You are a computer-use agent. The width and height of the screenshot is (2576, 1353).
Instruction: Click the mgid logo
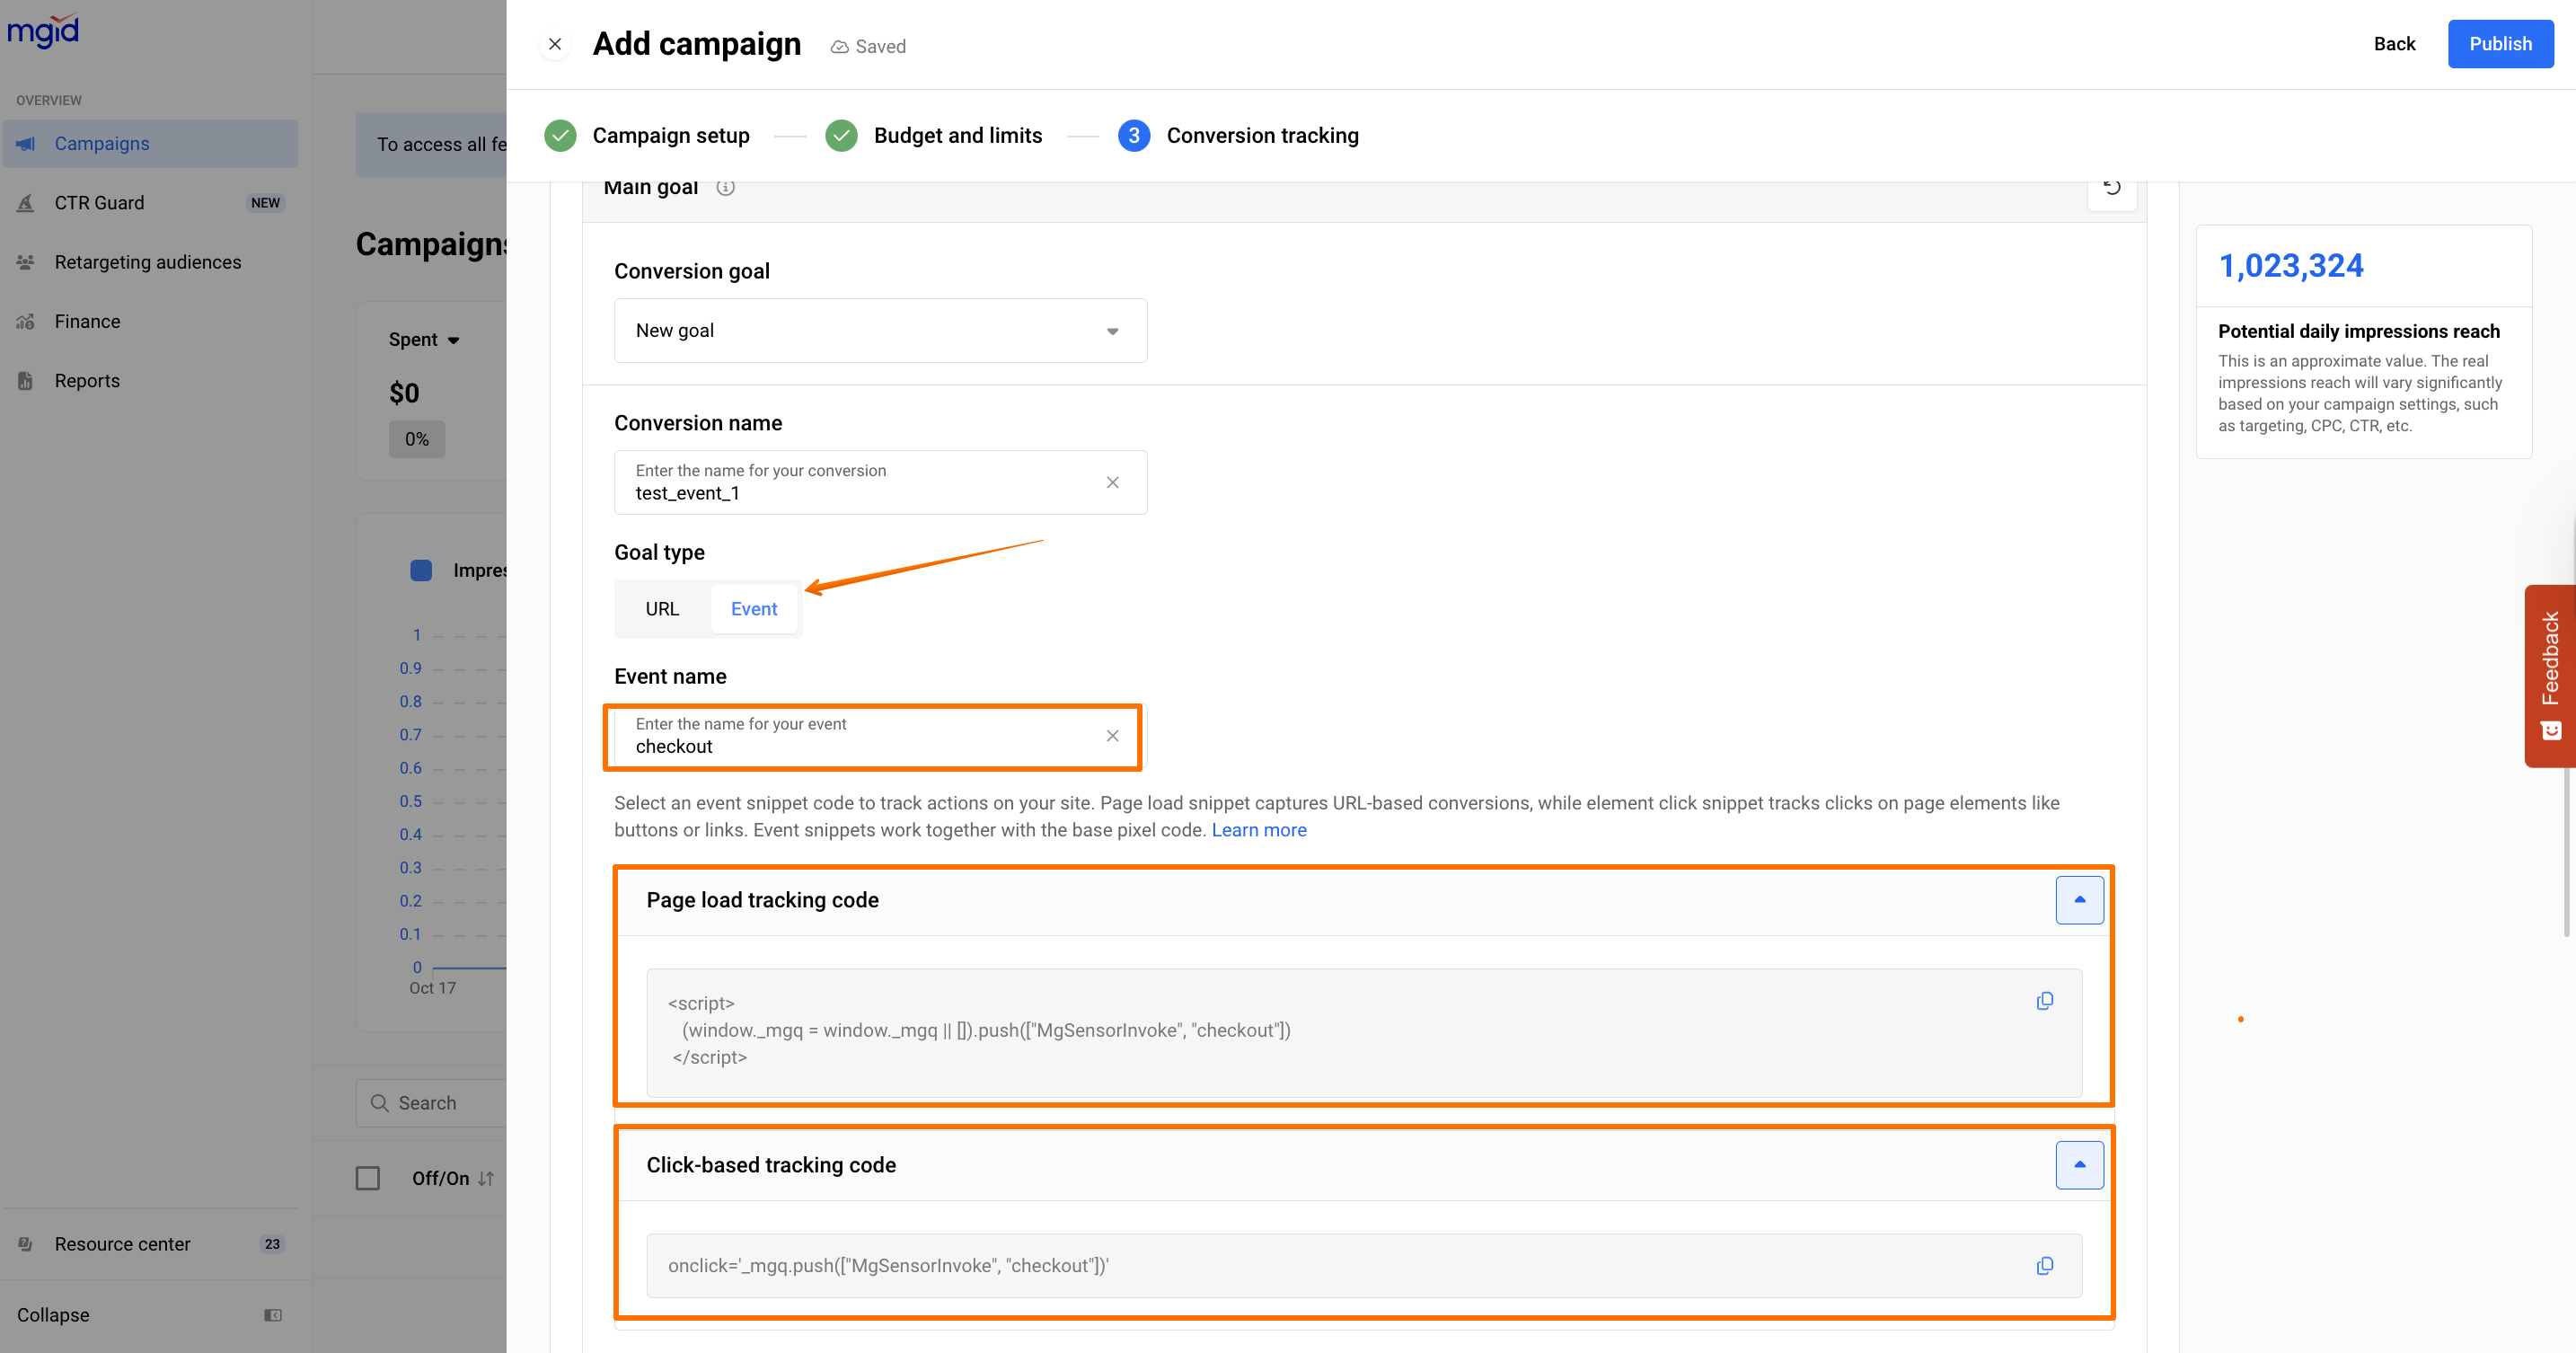pos(43,30)
